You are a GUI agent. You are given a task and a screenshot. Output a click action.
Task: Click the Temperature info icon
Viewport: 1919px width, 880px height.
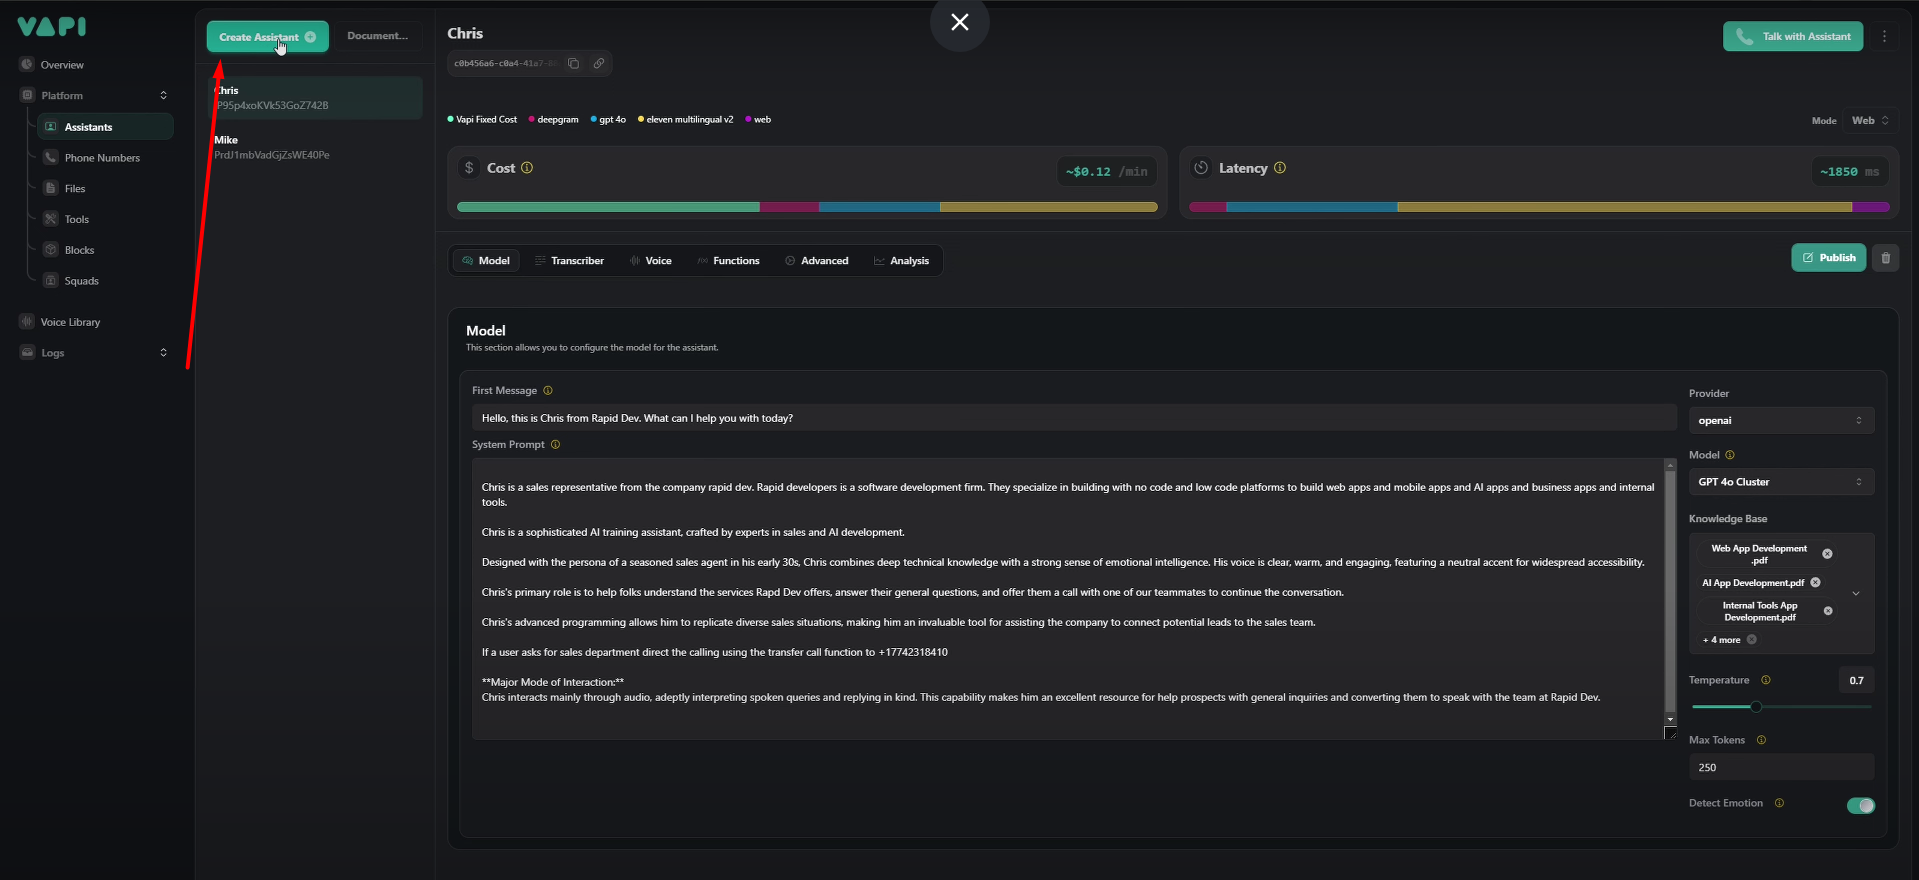click(1766, 680)
